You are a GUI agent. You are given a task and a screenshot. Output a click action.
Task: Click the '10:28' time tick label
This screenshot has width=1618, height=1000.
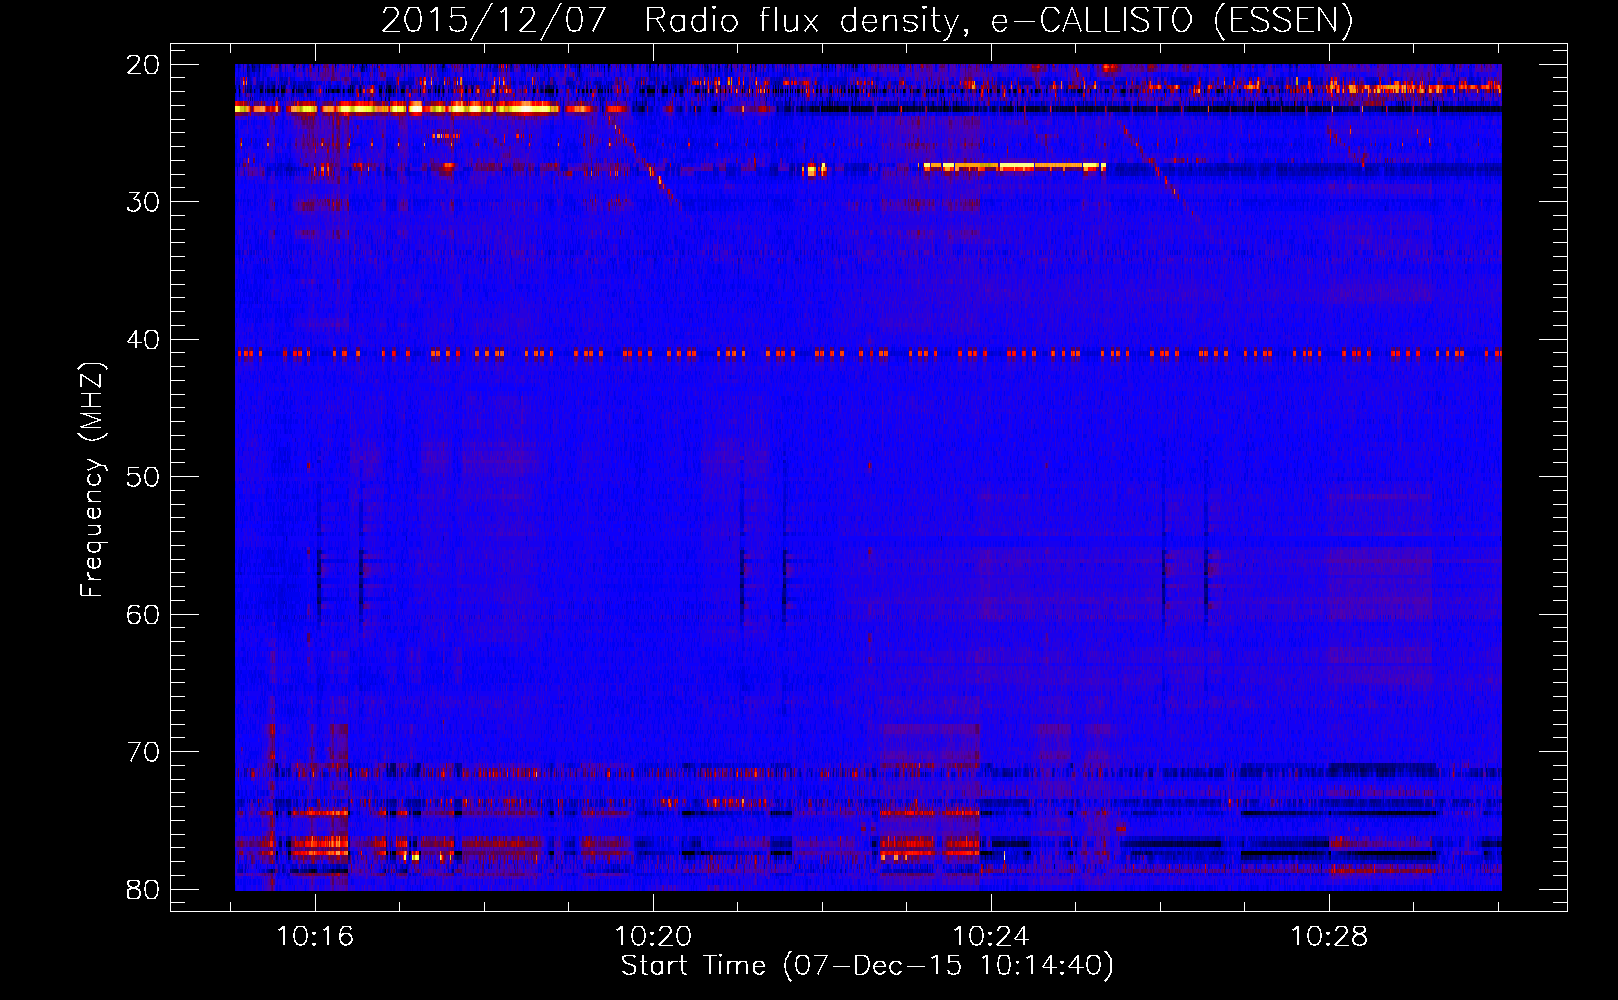click(1329, 937)
